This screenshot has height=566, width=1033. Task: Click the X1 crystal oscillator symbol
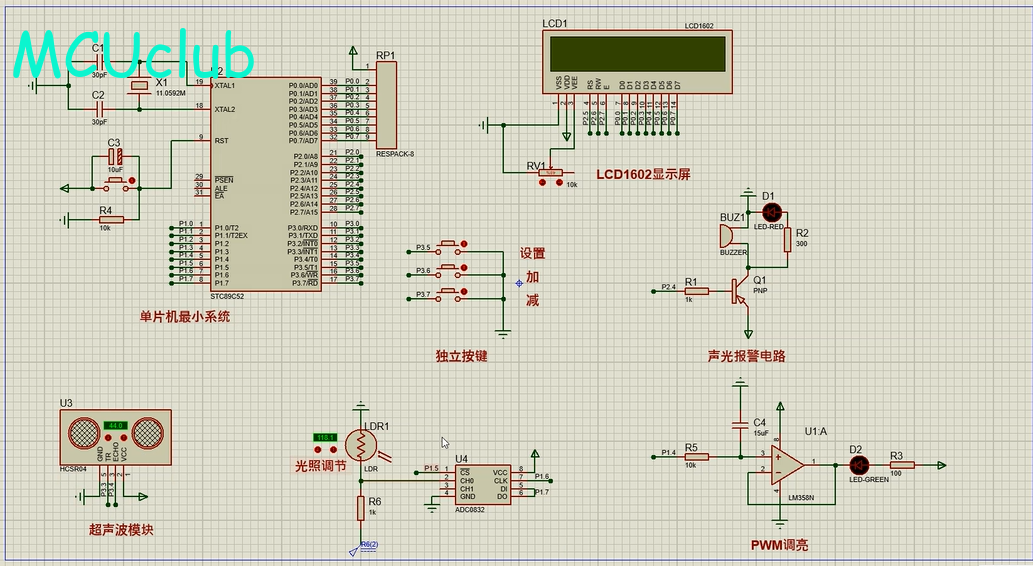(x=140, y=92)
